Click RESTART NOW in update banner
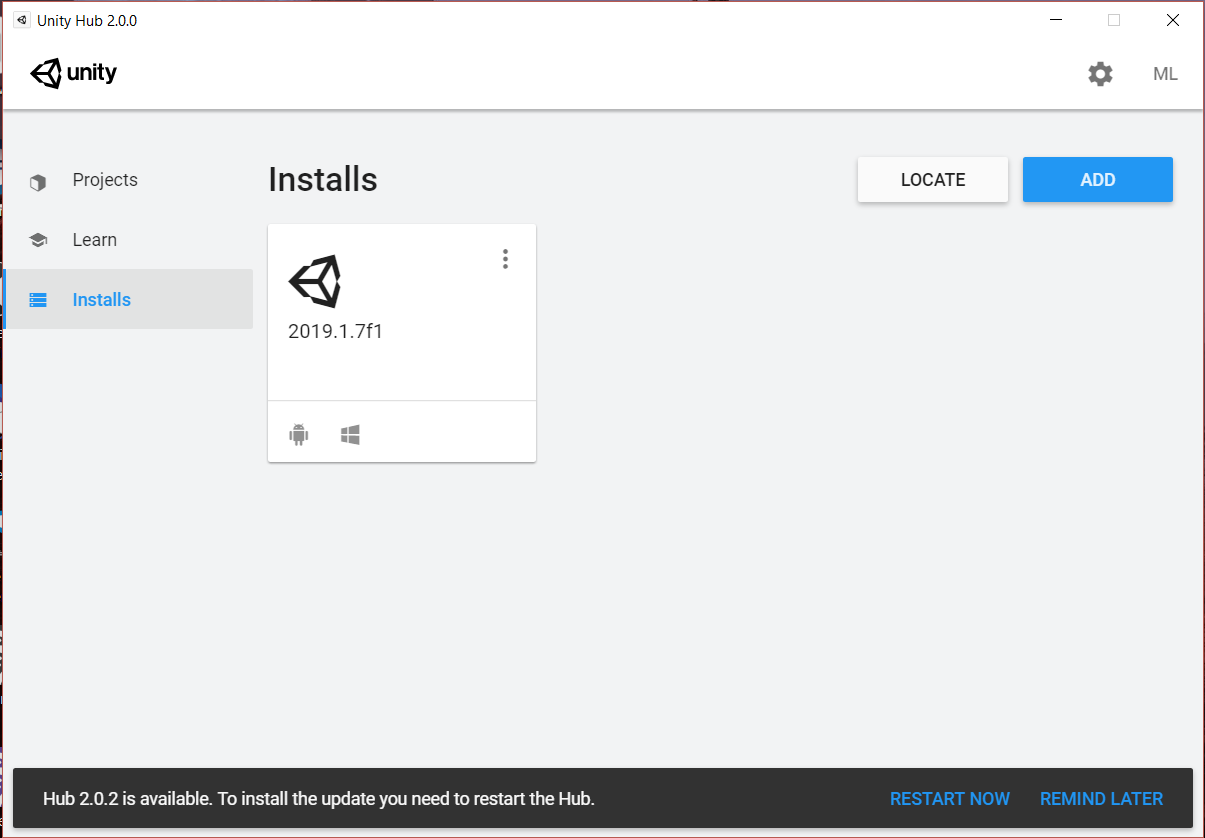The height and width of the screenshot is (838, 1205). pyautogui.click(x=950, y=799)
